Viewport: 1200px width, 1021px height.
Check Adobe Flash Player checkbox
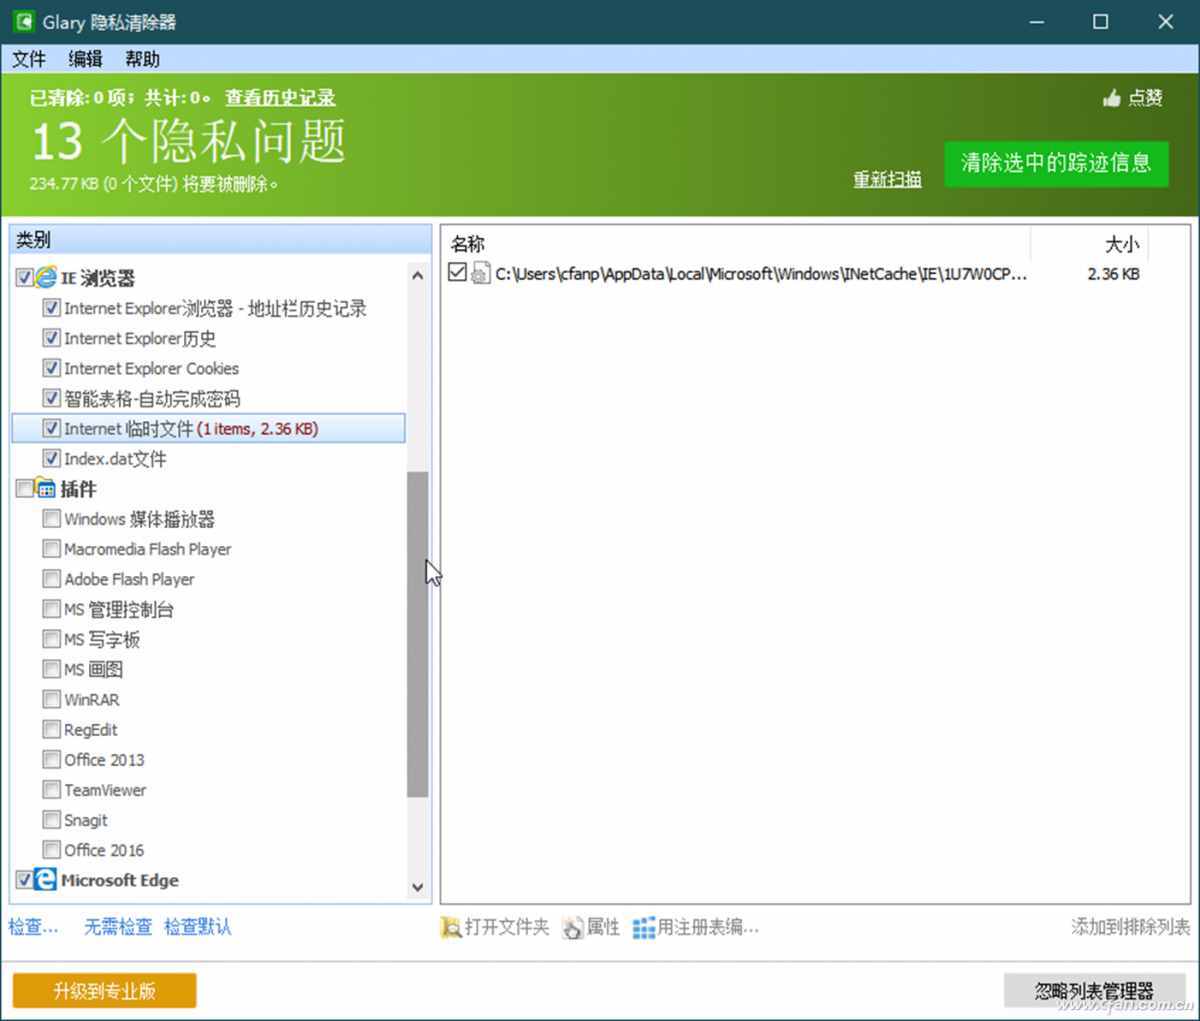(x=52, y=579)
